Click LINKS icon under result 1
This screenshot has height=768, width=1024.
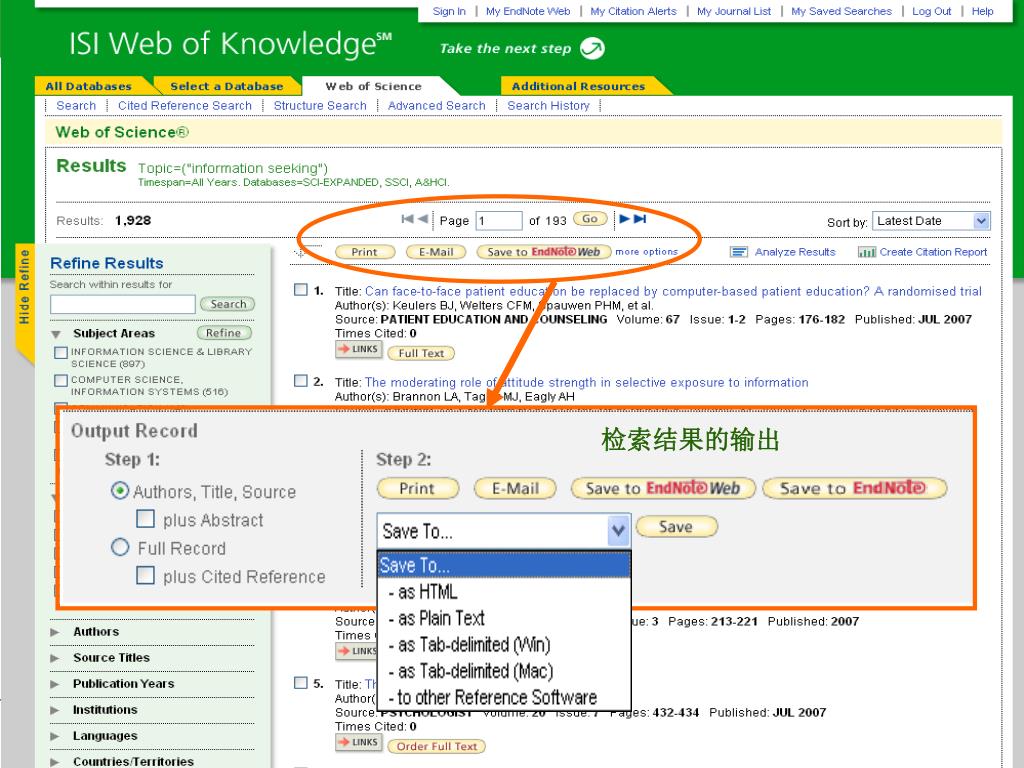coord(359,349)
